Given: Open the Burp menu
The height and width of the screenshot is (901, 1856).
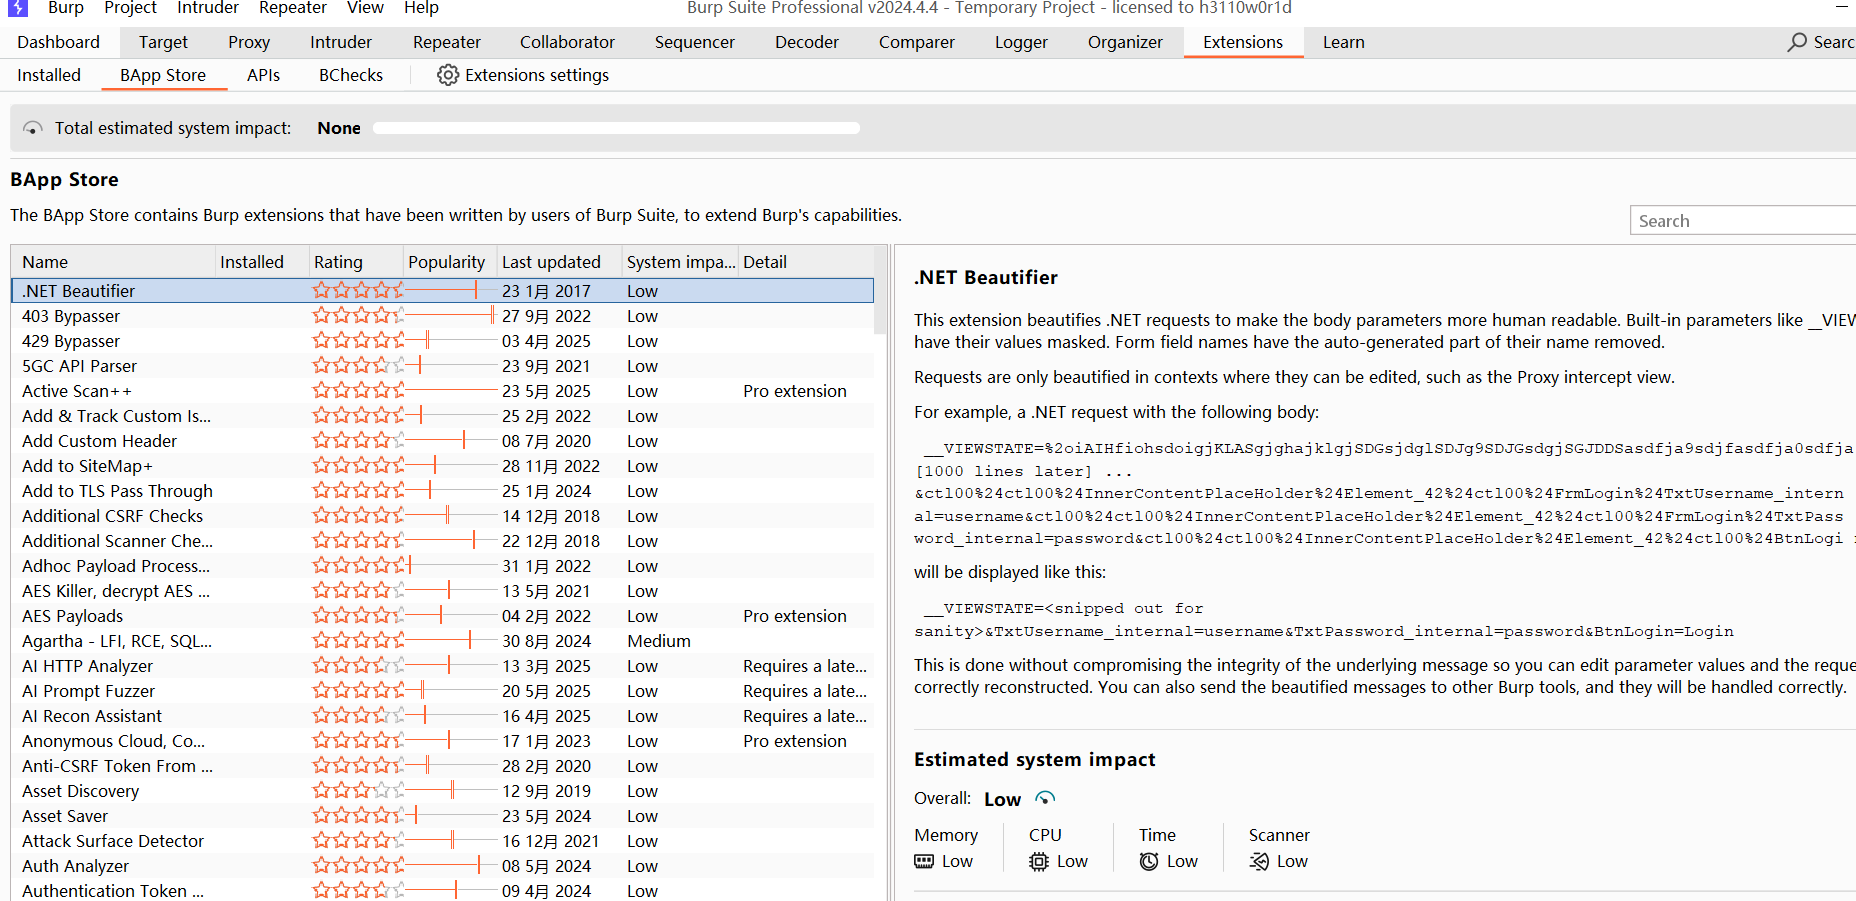Looking at the screenshot, I should (x=66, y=8).
